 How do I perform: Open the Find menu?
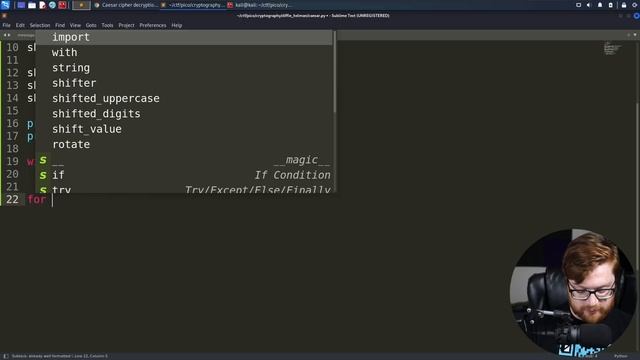click(x=60, y=25)
